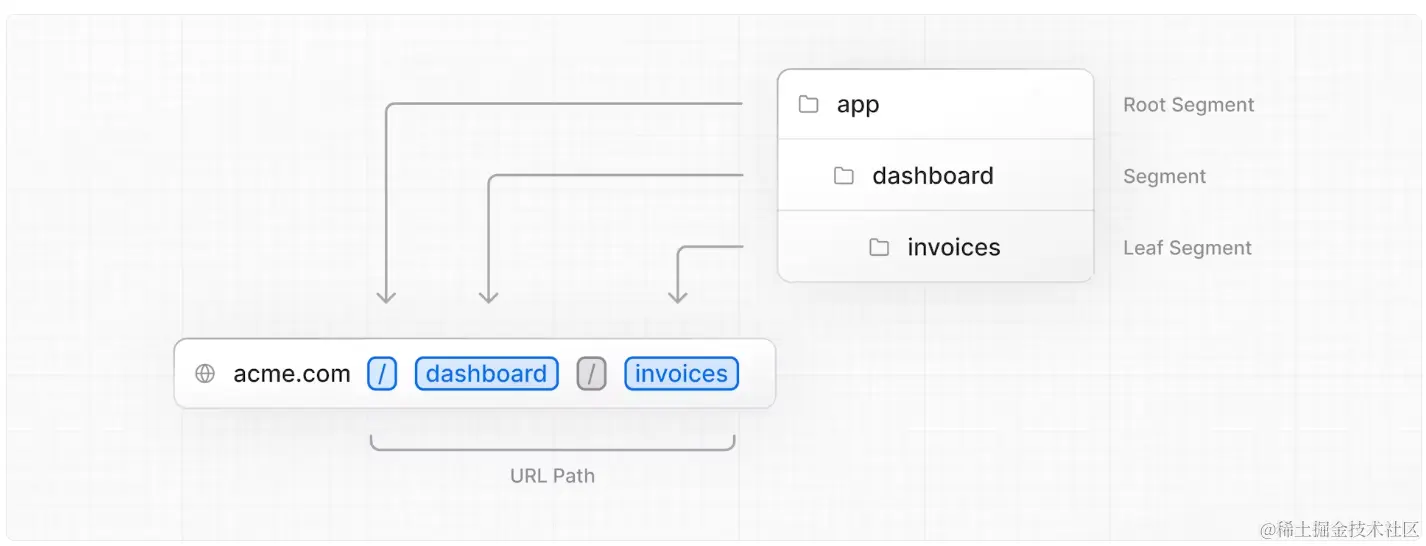Click the blue invoices URL segment
Image resolution: width=1426 pixels, height=546 pixels.
pos(681,374)
